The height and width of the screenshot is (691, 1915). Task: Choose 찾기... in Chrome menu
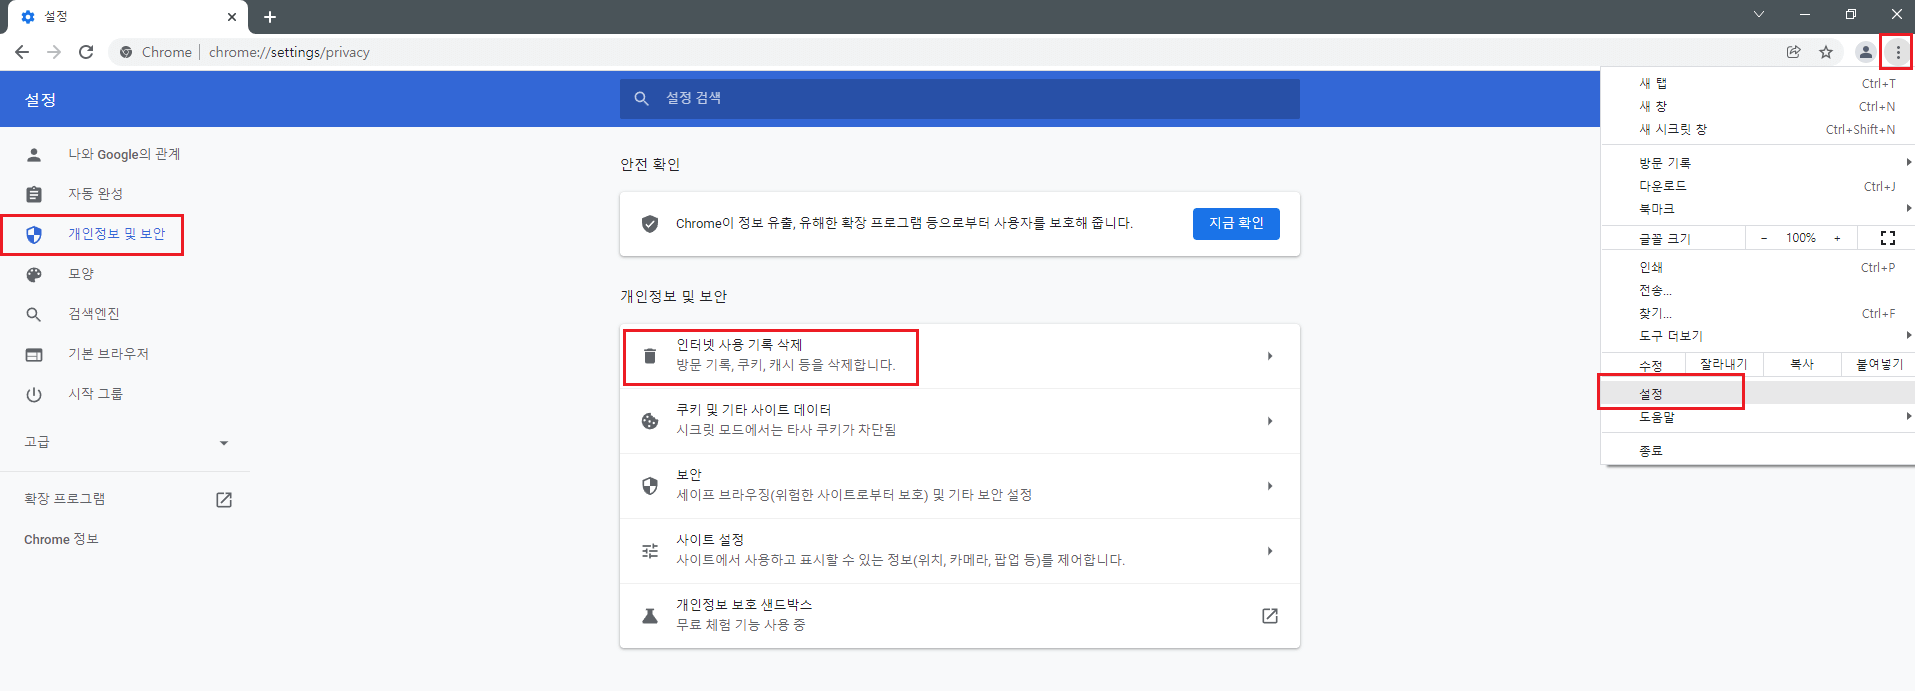pos(1758,313)
